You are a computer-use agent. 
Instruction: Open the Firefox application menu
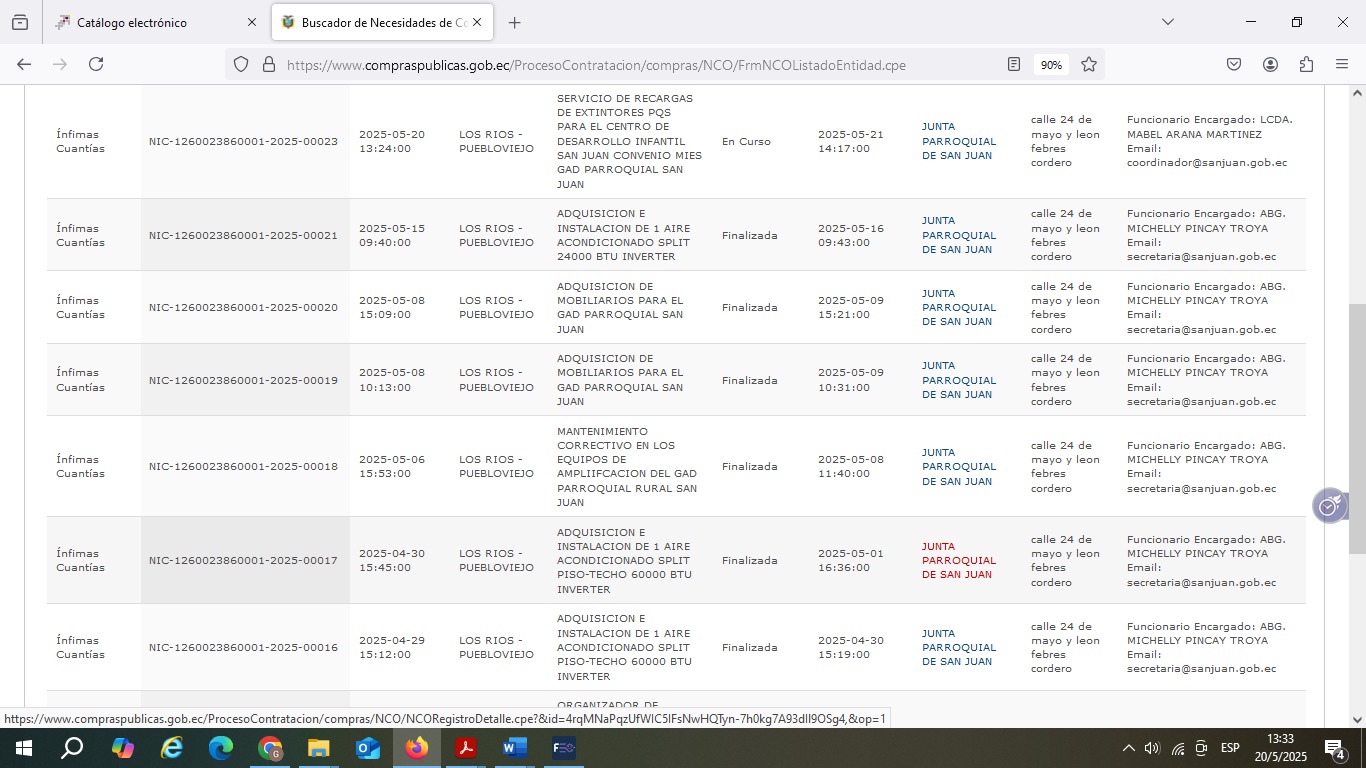pyautogui.click(x=1342, y=65)
